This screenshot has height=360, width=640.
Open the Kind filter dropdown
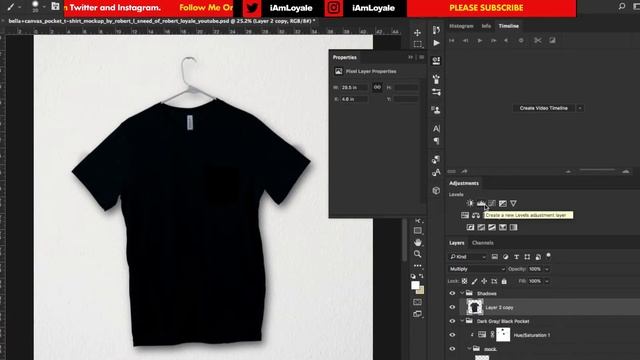(x=468, y=257)
